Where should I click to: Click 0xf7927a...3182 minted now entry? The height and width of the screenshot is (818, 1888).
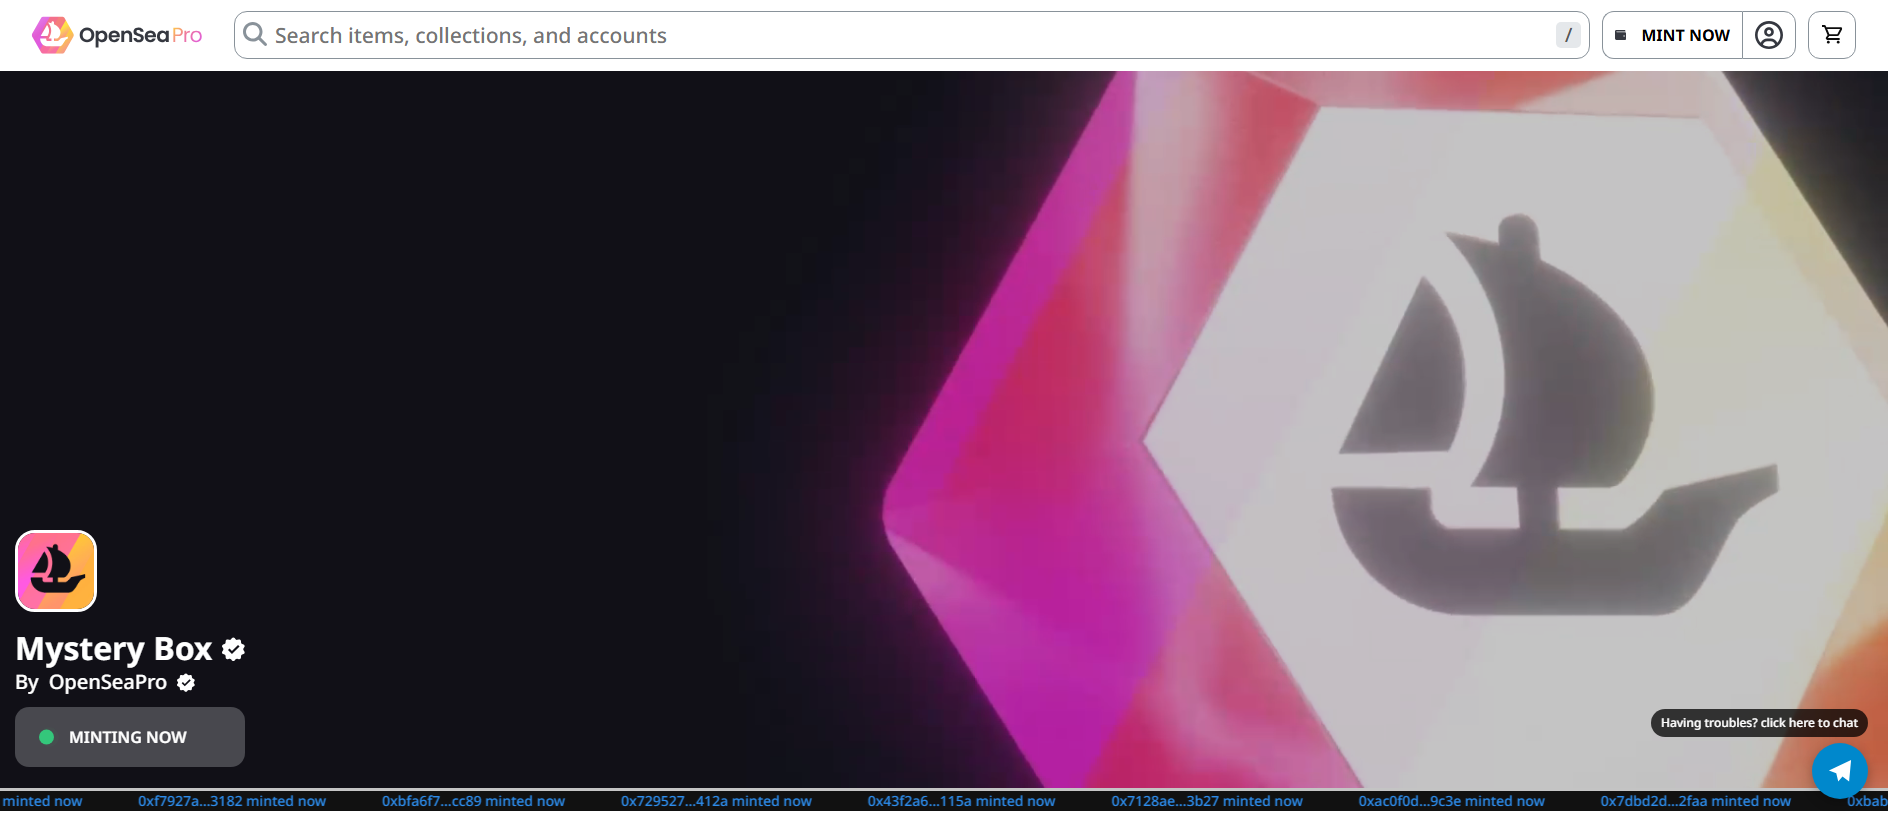point(232,801)
